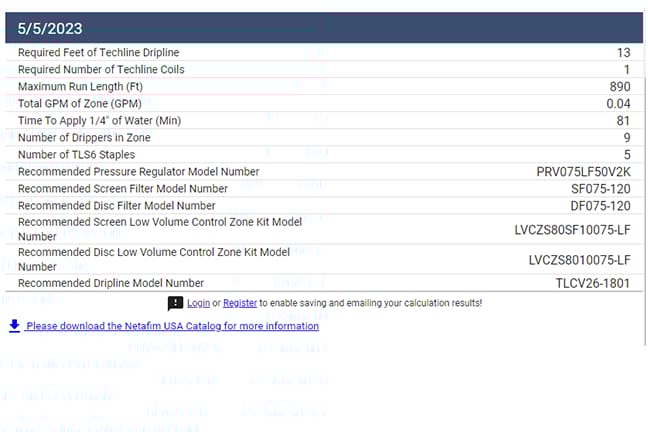Select the Required Number of Techline Coils label
648x432 pixels.
101,69
